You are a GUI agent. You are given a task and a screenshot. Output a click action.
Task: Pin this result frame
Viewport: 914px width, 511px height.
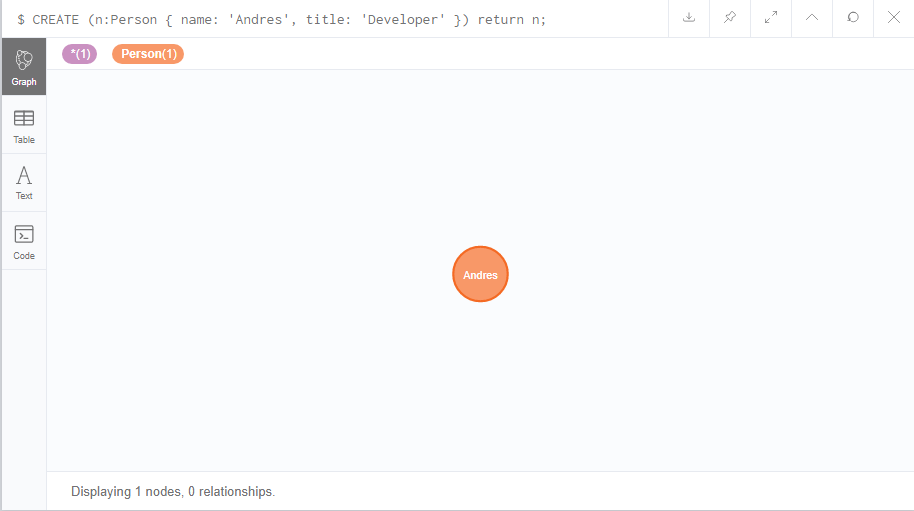click(730, 18)
